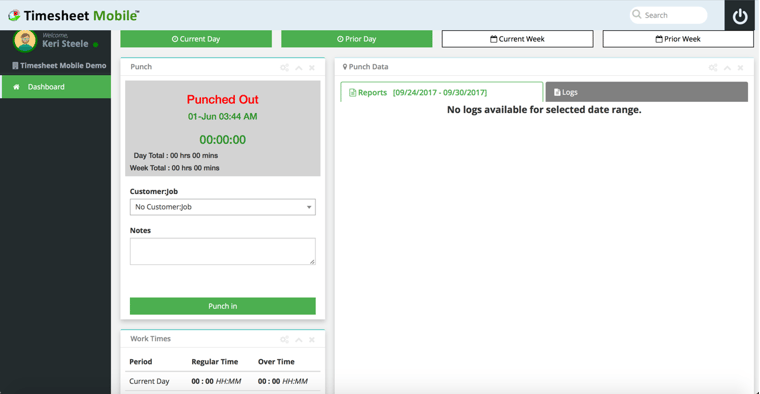Open Work Times panel settings gears
The height and width of the screenshot is (394, 760).
(285, 339)
